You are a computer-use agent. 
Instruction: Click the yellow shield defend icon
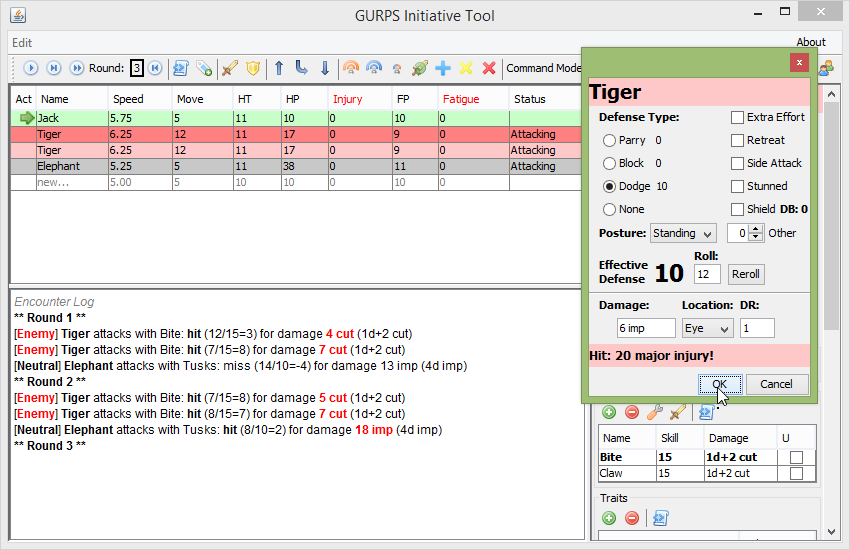253,68
